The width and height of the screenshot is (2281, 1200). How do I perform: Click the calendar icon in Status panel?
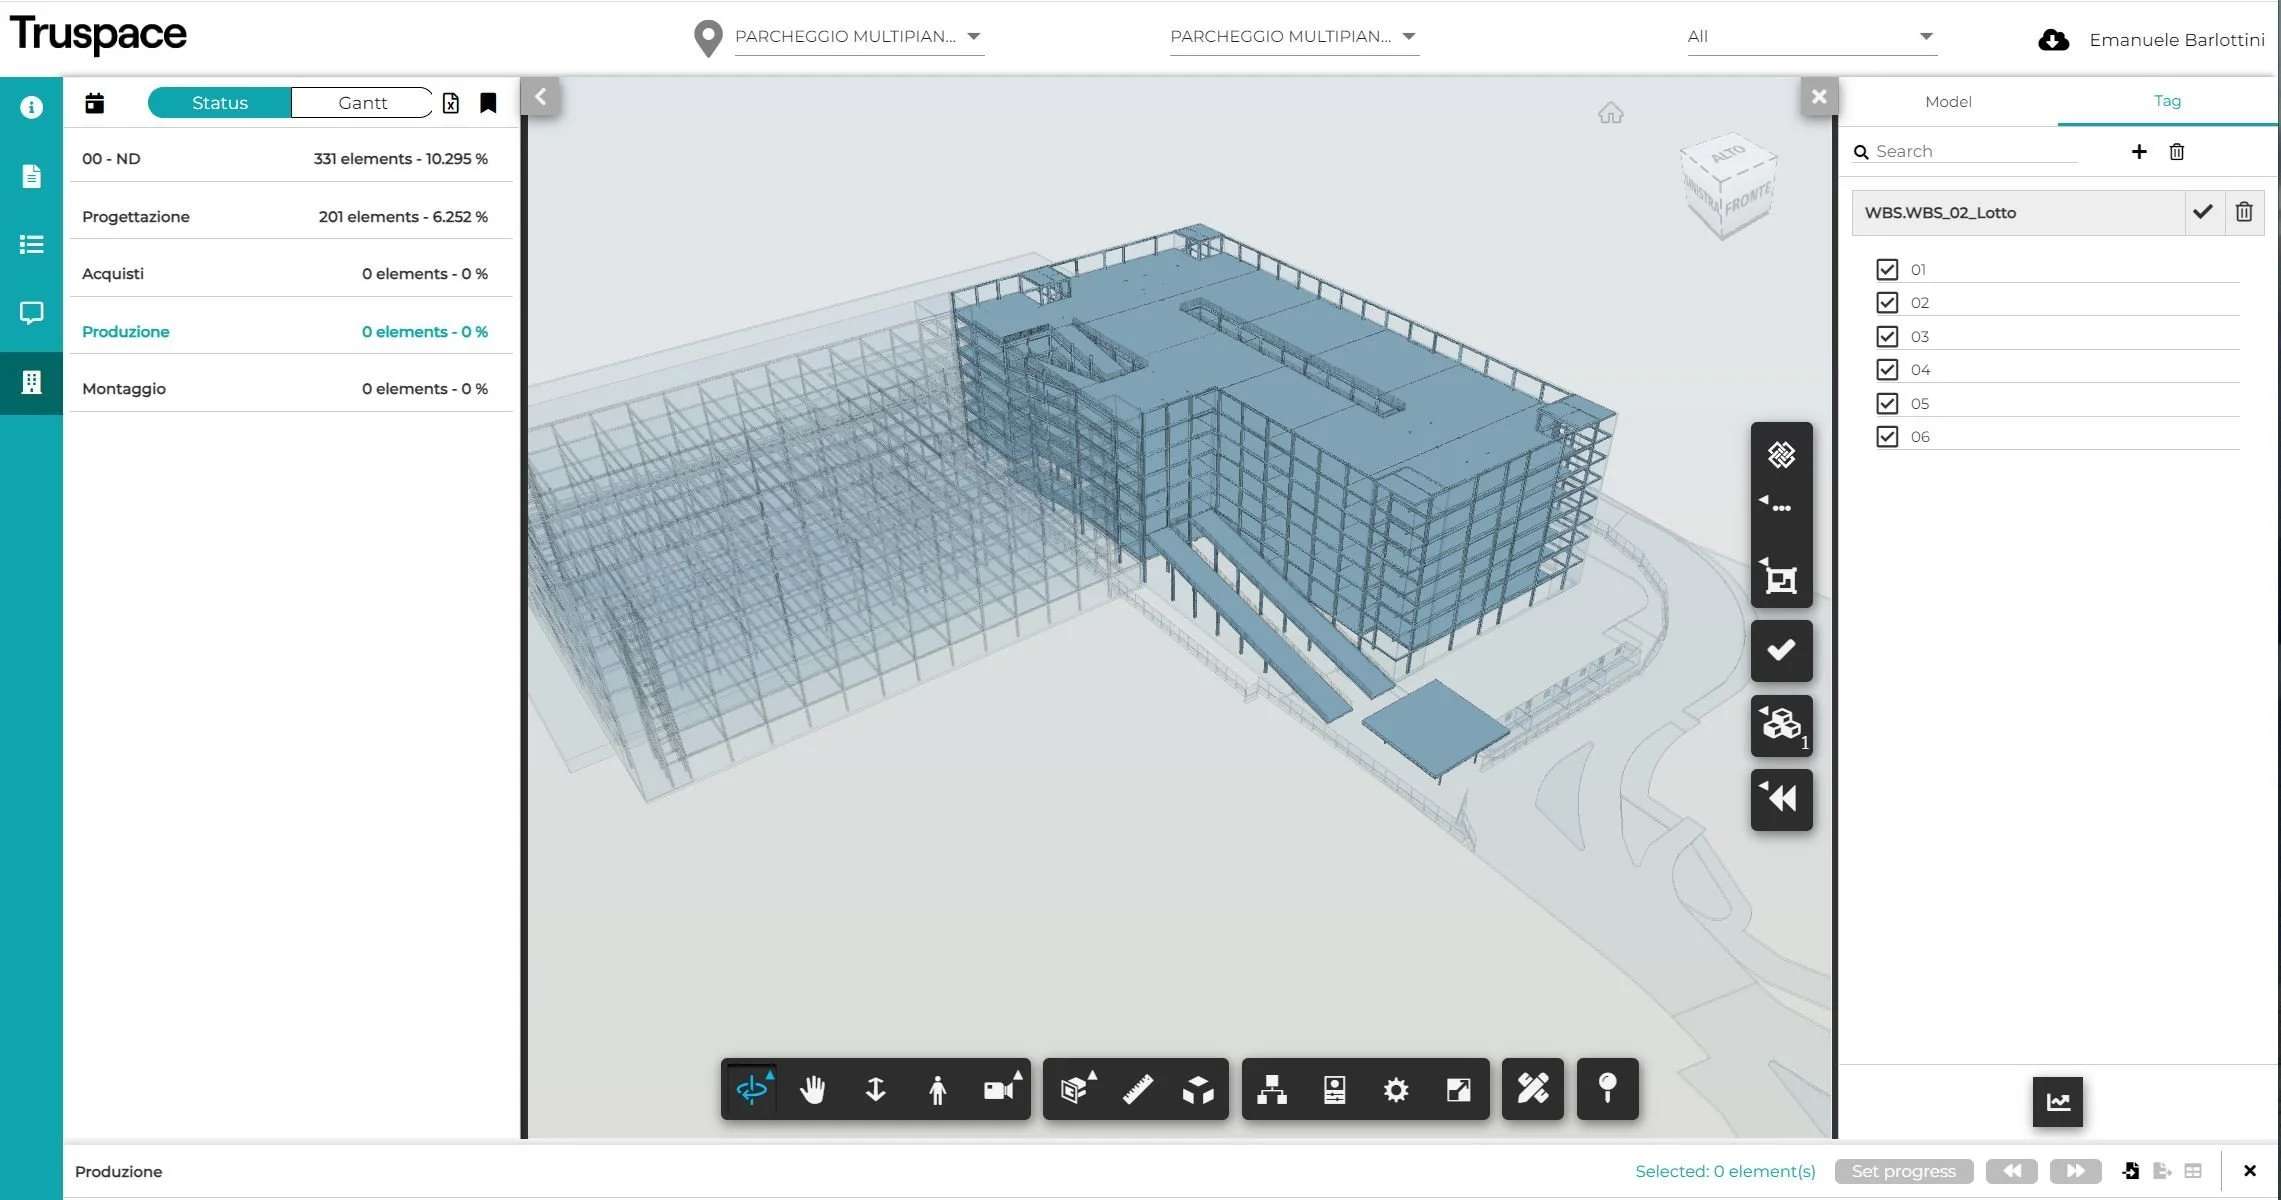coord(95,103)
